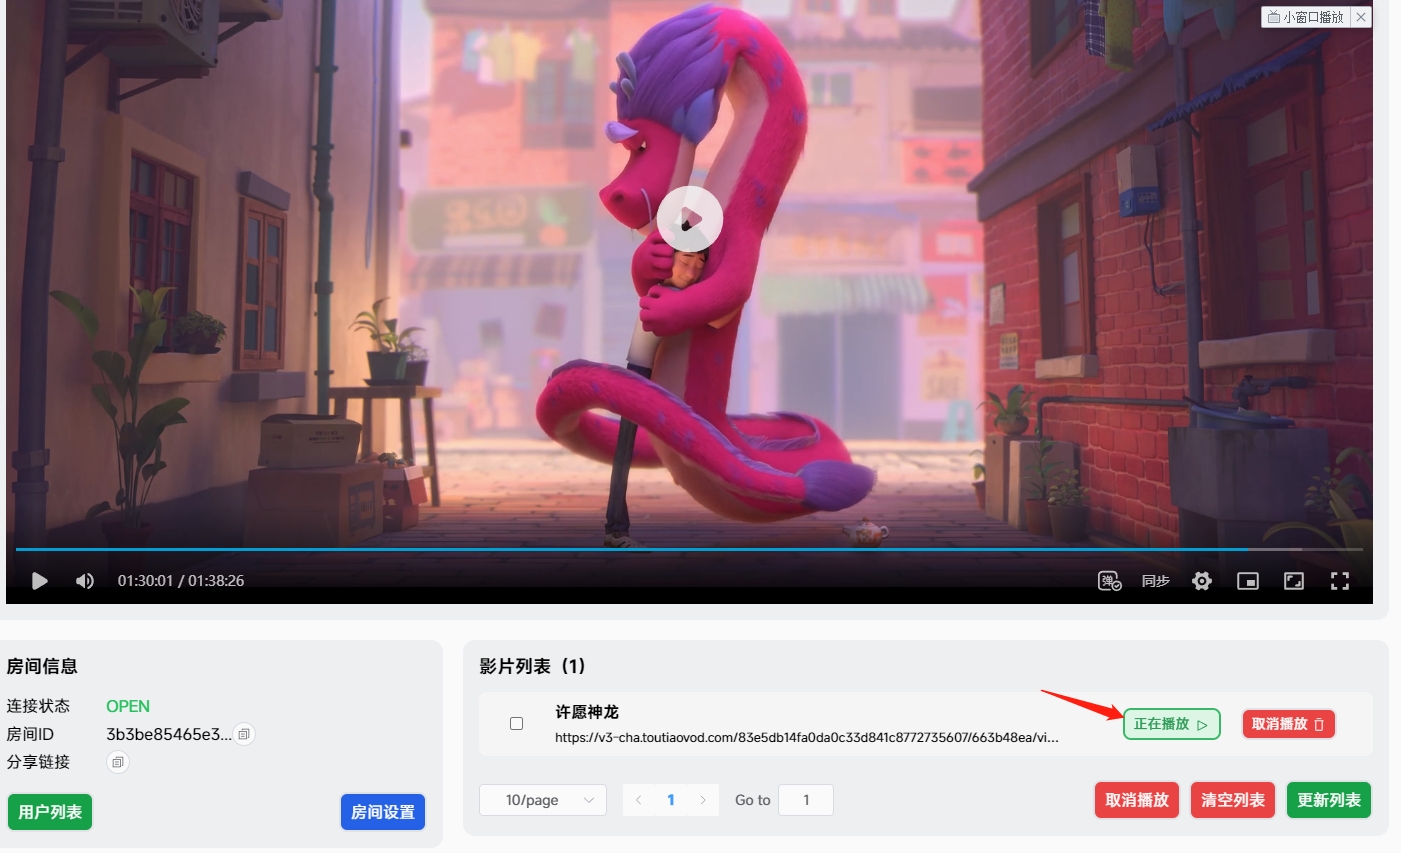Focus the Go to page input

pyautogui.click(x=806, y=800)
